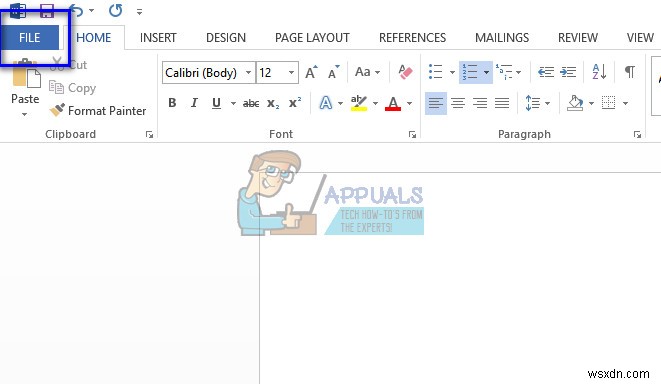This screenshot has height=384, width=661.
Task: Expand highlight color dropdown arrow
Action: [375, 103]
